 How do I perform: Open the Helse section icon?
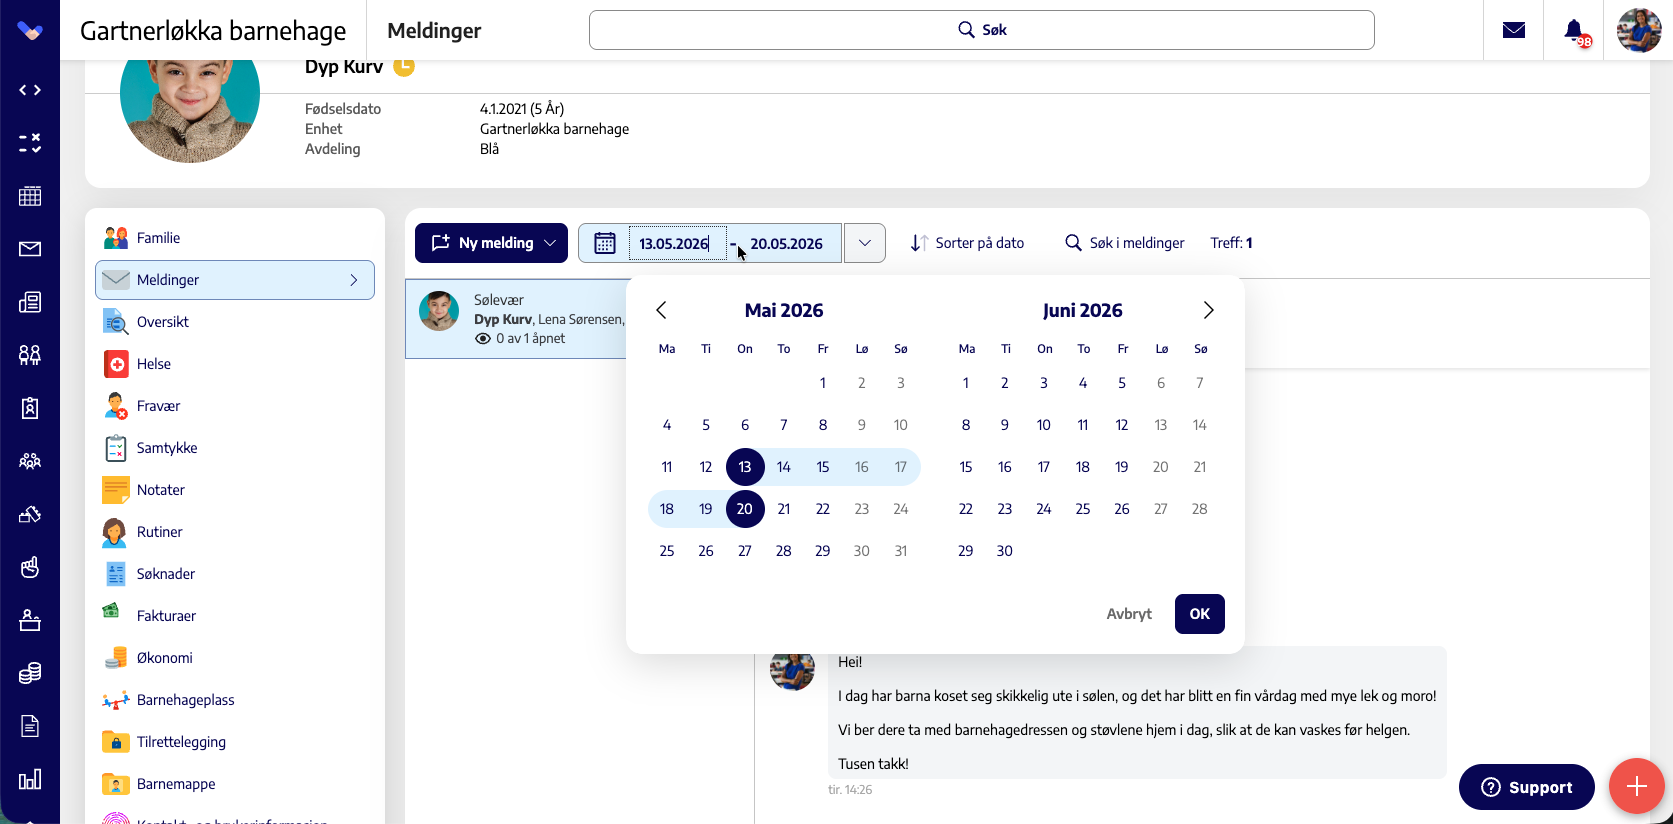pos(116,364)
